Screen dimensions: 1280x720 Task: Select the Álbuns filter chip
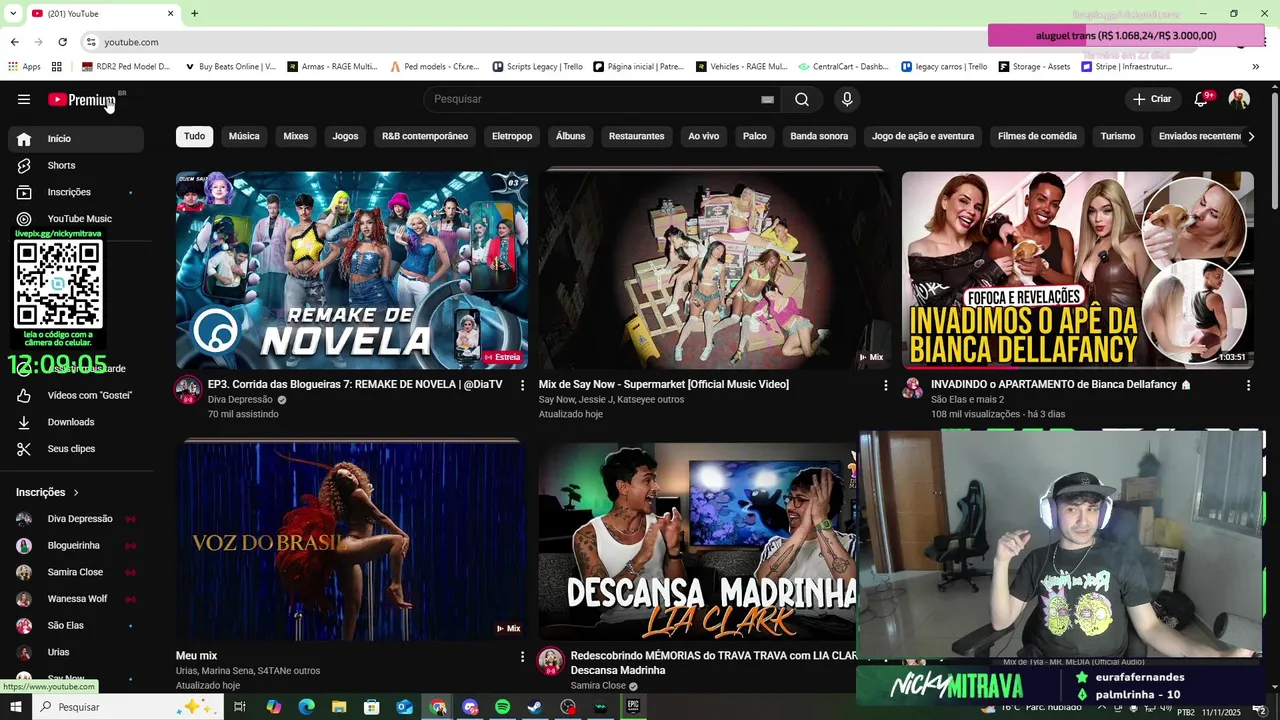click(570, 136)
